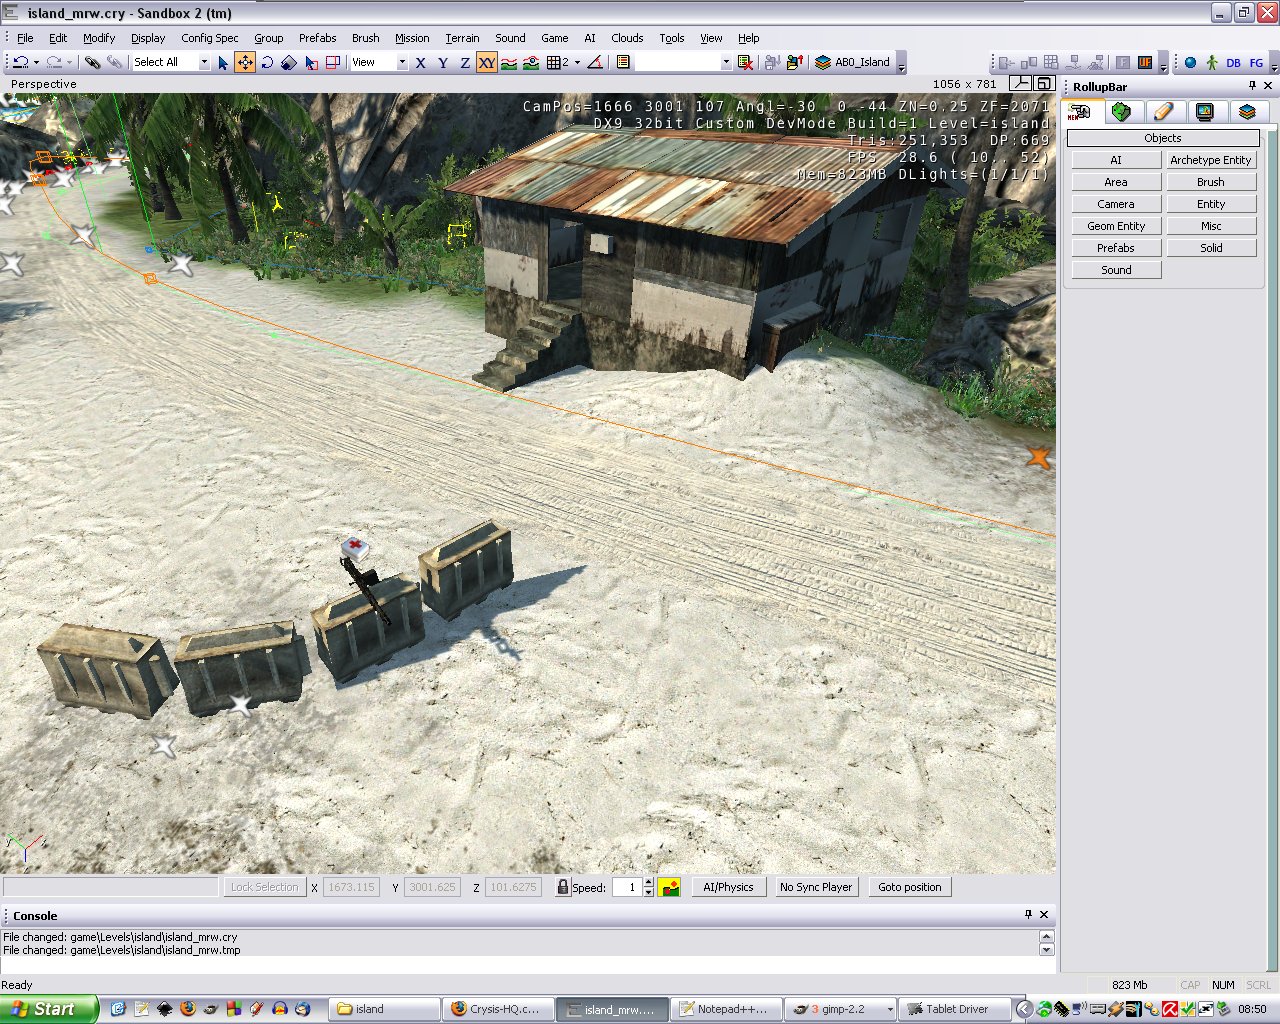Open the snap grid size dropdown arrow
Viewport: 1280px width, 1024px height.
(x=577, y=62)
